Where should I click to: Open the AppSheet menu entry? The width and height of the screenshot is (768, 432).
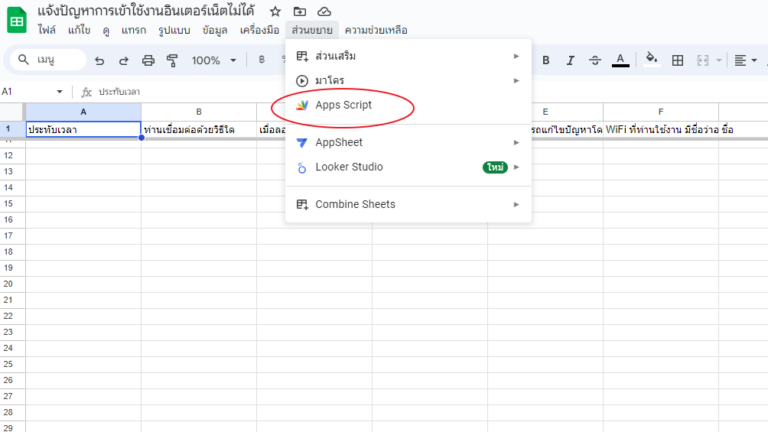point(338,143)
